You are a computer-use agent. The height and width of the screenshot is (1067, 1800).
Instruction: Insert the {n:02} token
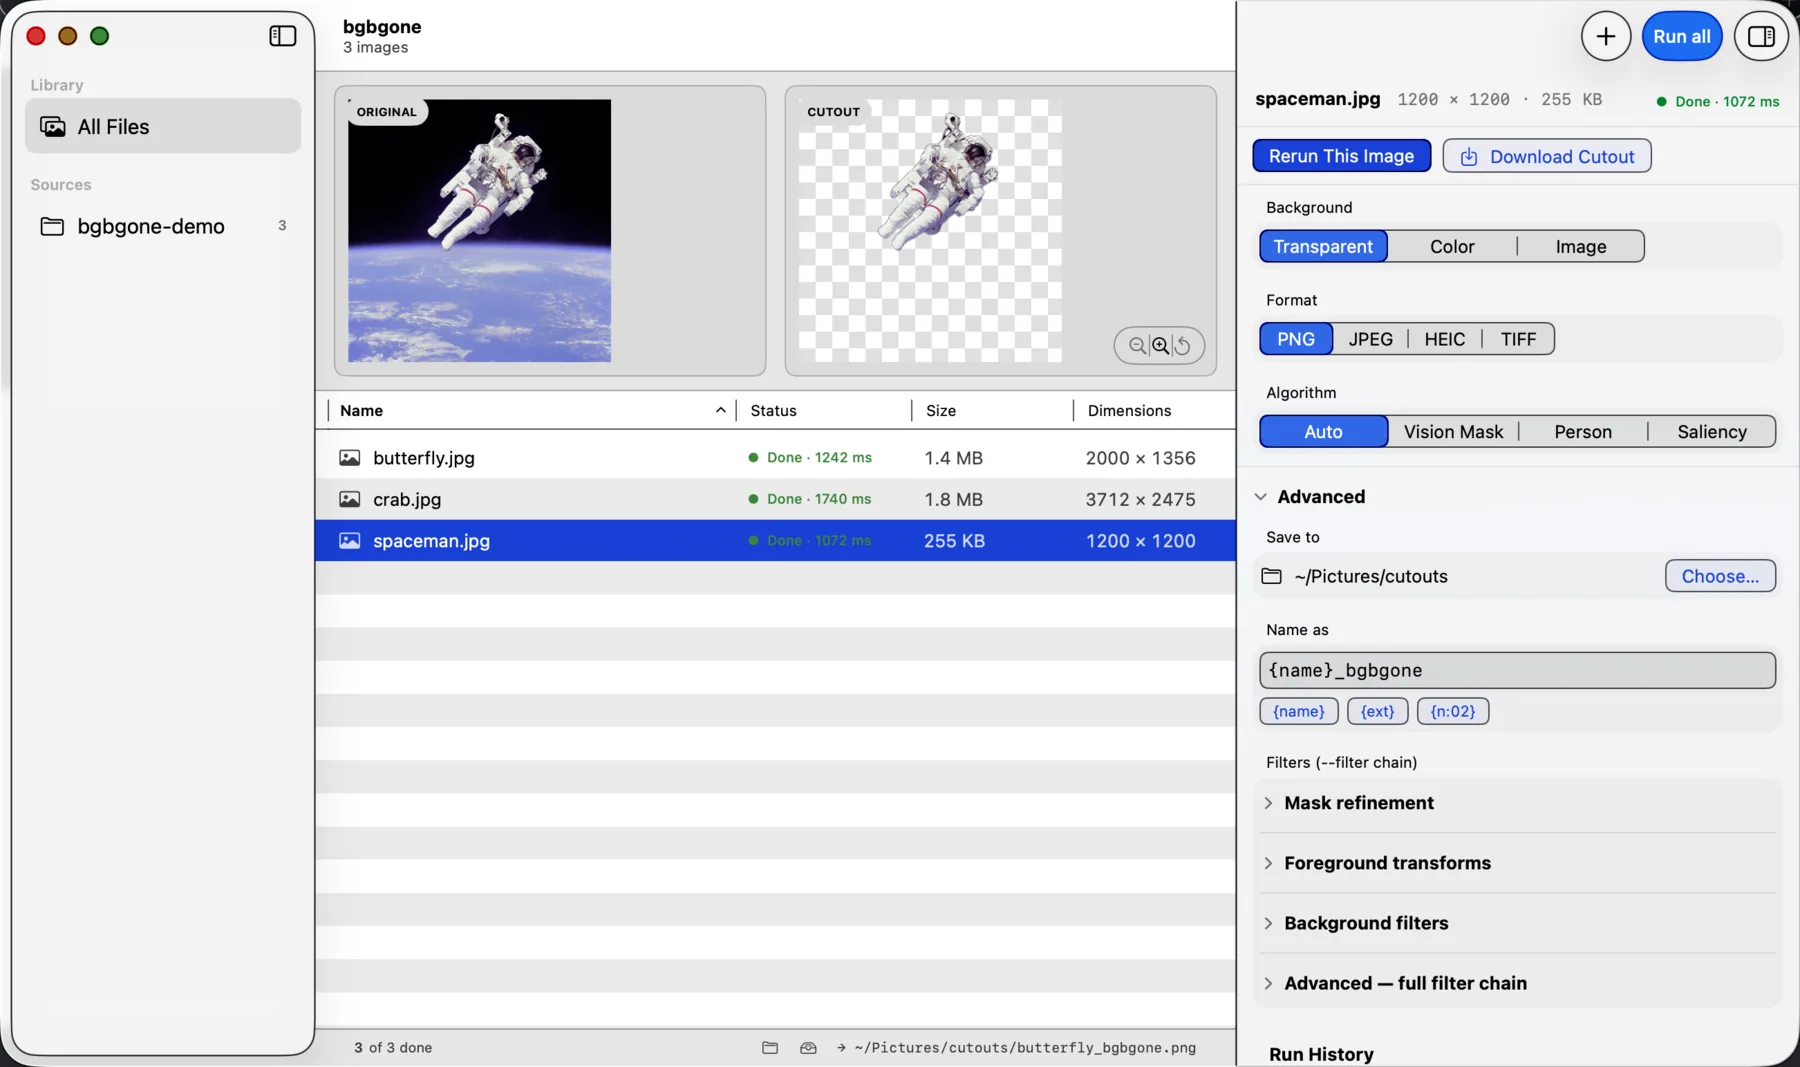coord(1452,711)
